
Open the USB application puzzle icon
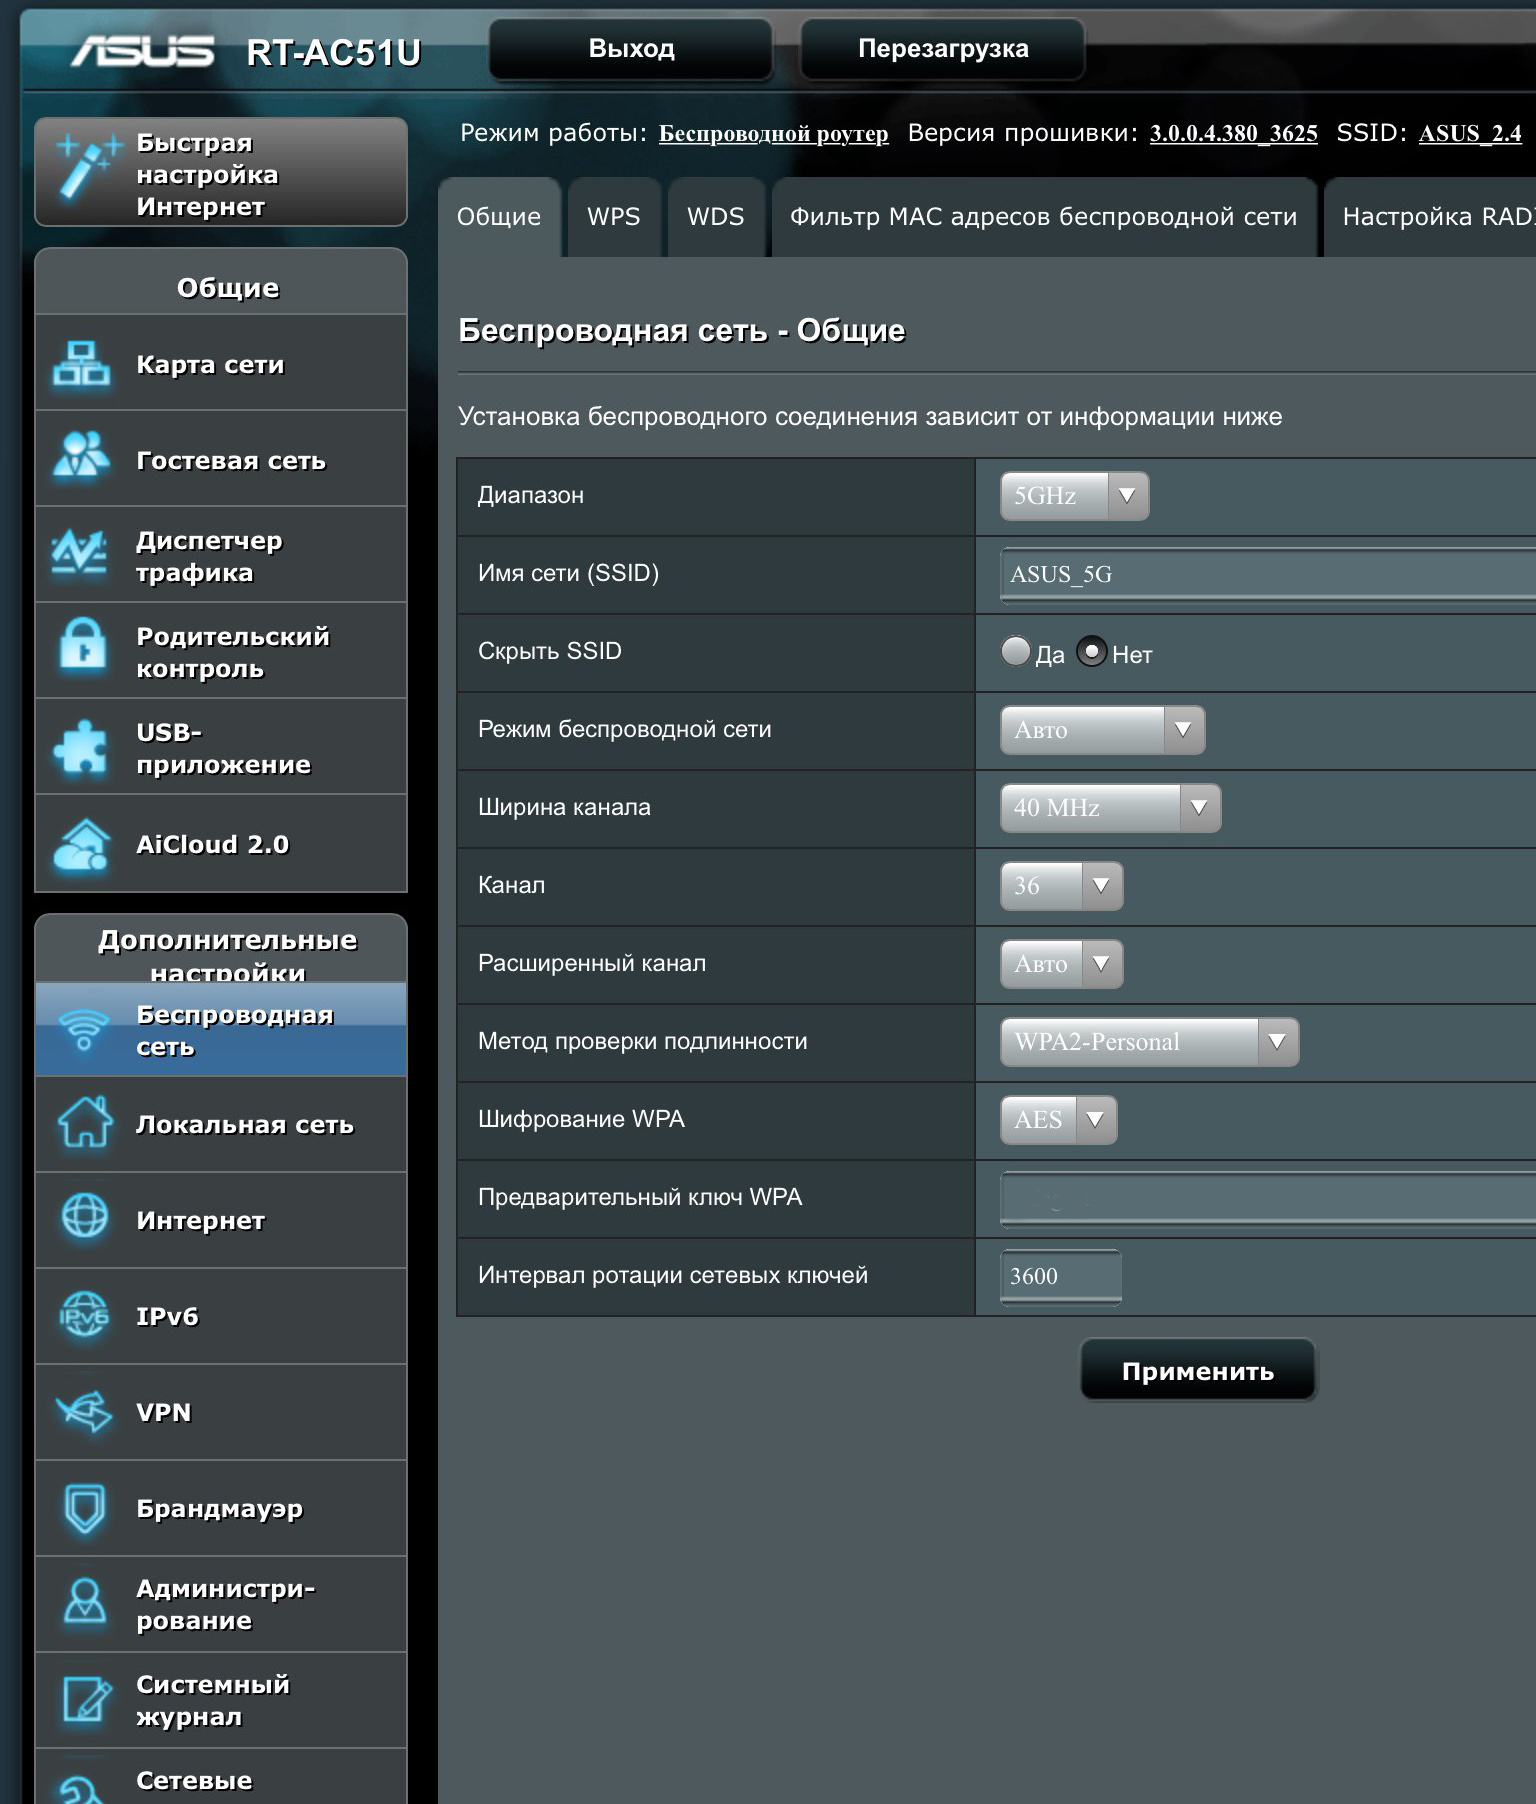82,747
